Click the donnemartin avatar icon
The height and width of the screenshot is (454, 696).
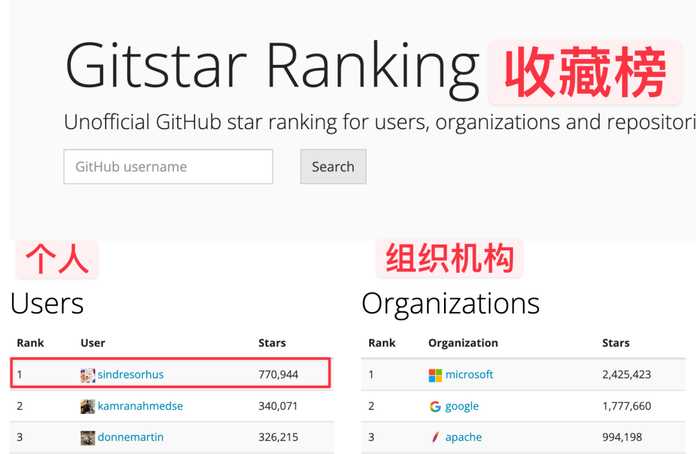pos(87,438)
